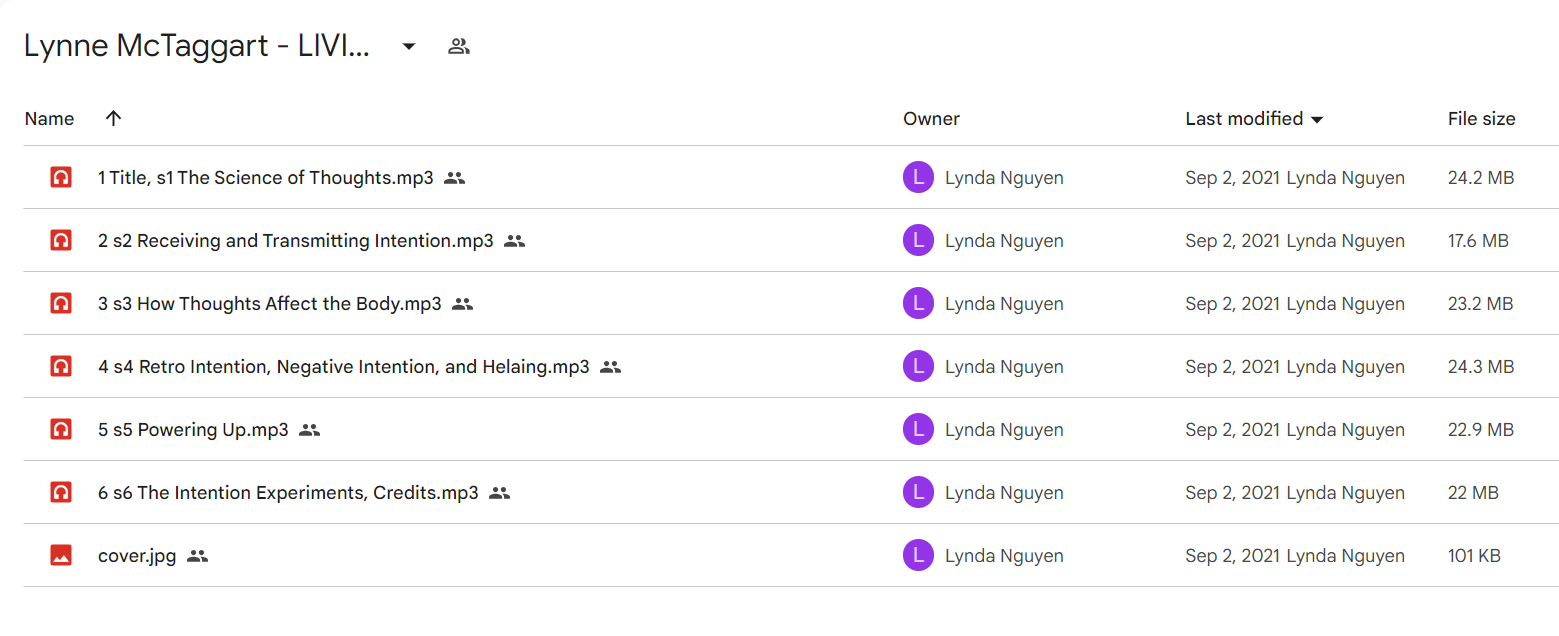Click Lynda Nguyen's avatar in the first row
Image resolution: width=1559 pixels, height=636 pixels.
tap(918, 178)
